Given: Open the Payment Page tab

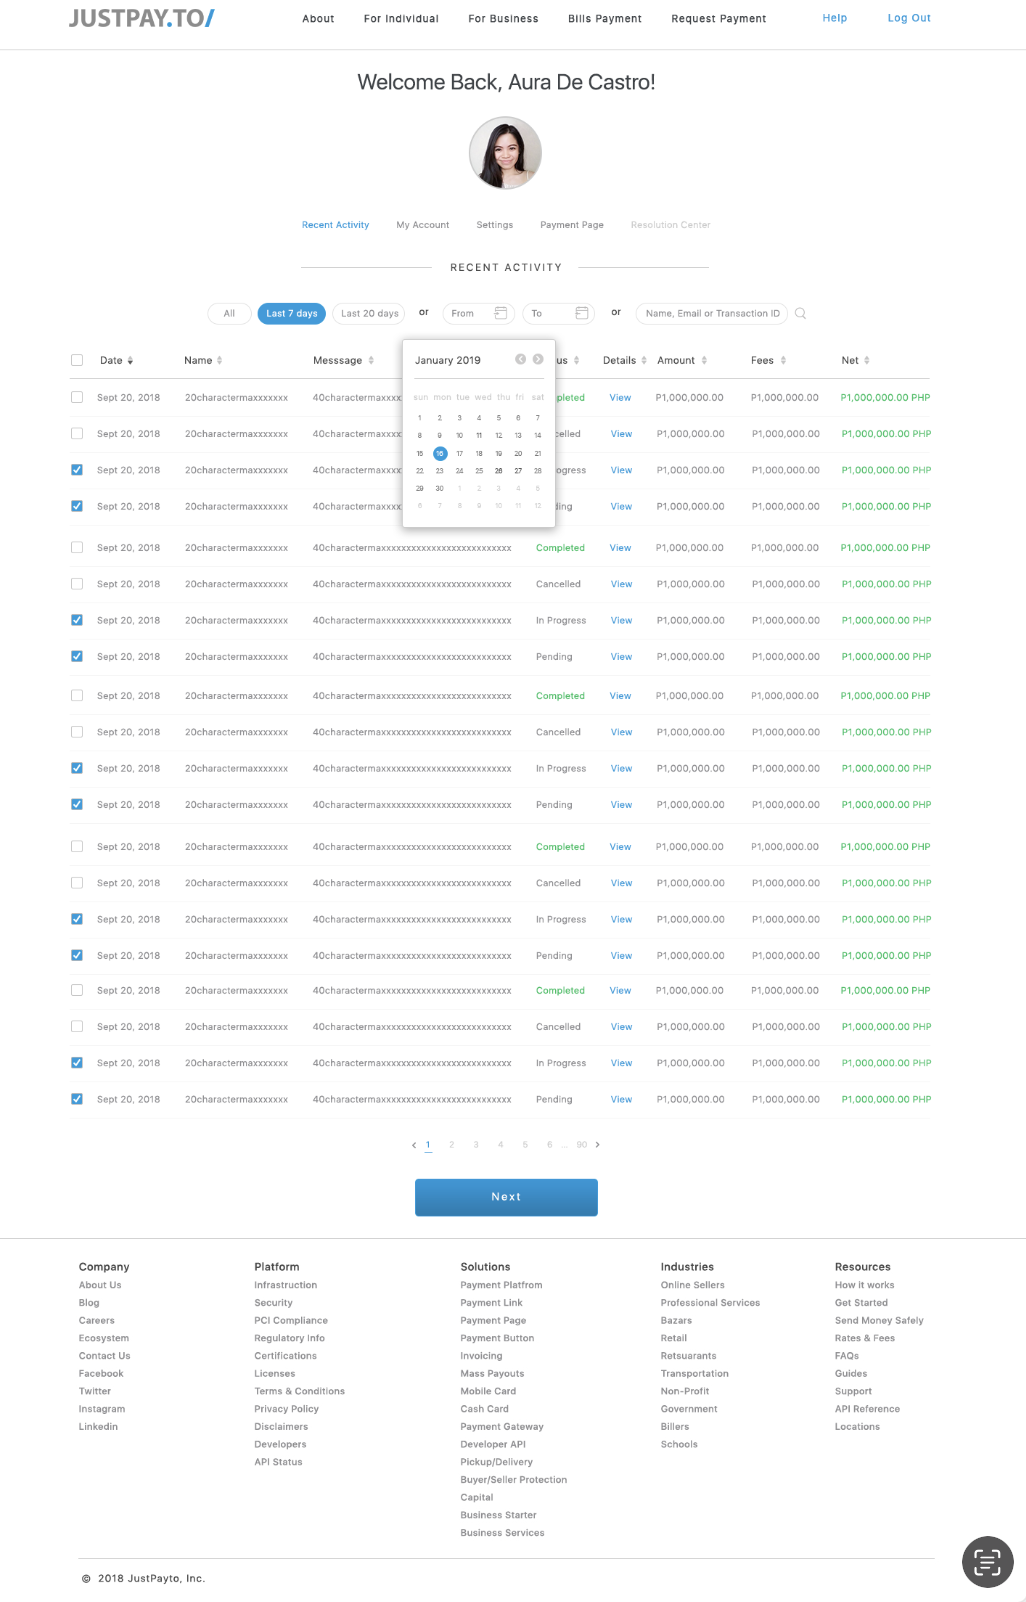Looking at the screenshot, I should click(572, 225).
